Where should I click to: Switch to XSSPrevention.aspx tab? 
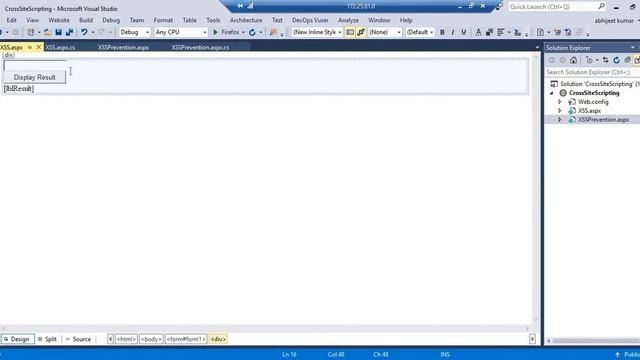[123, 47]
